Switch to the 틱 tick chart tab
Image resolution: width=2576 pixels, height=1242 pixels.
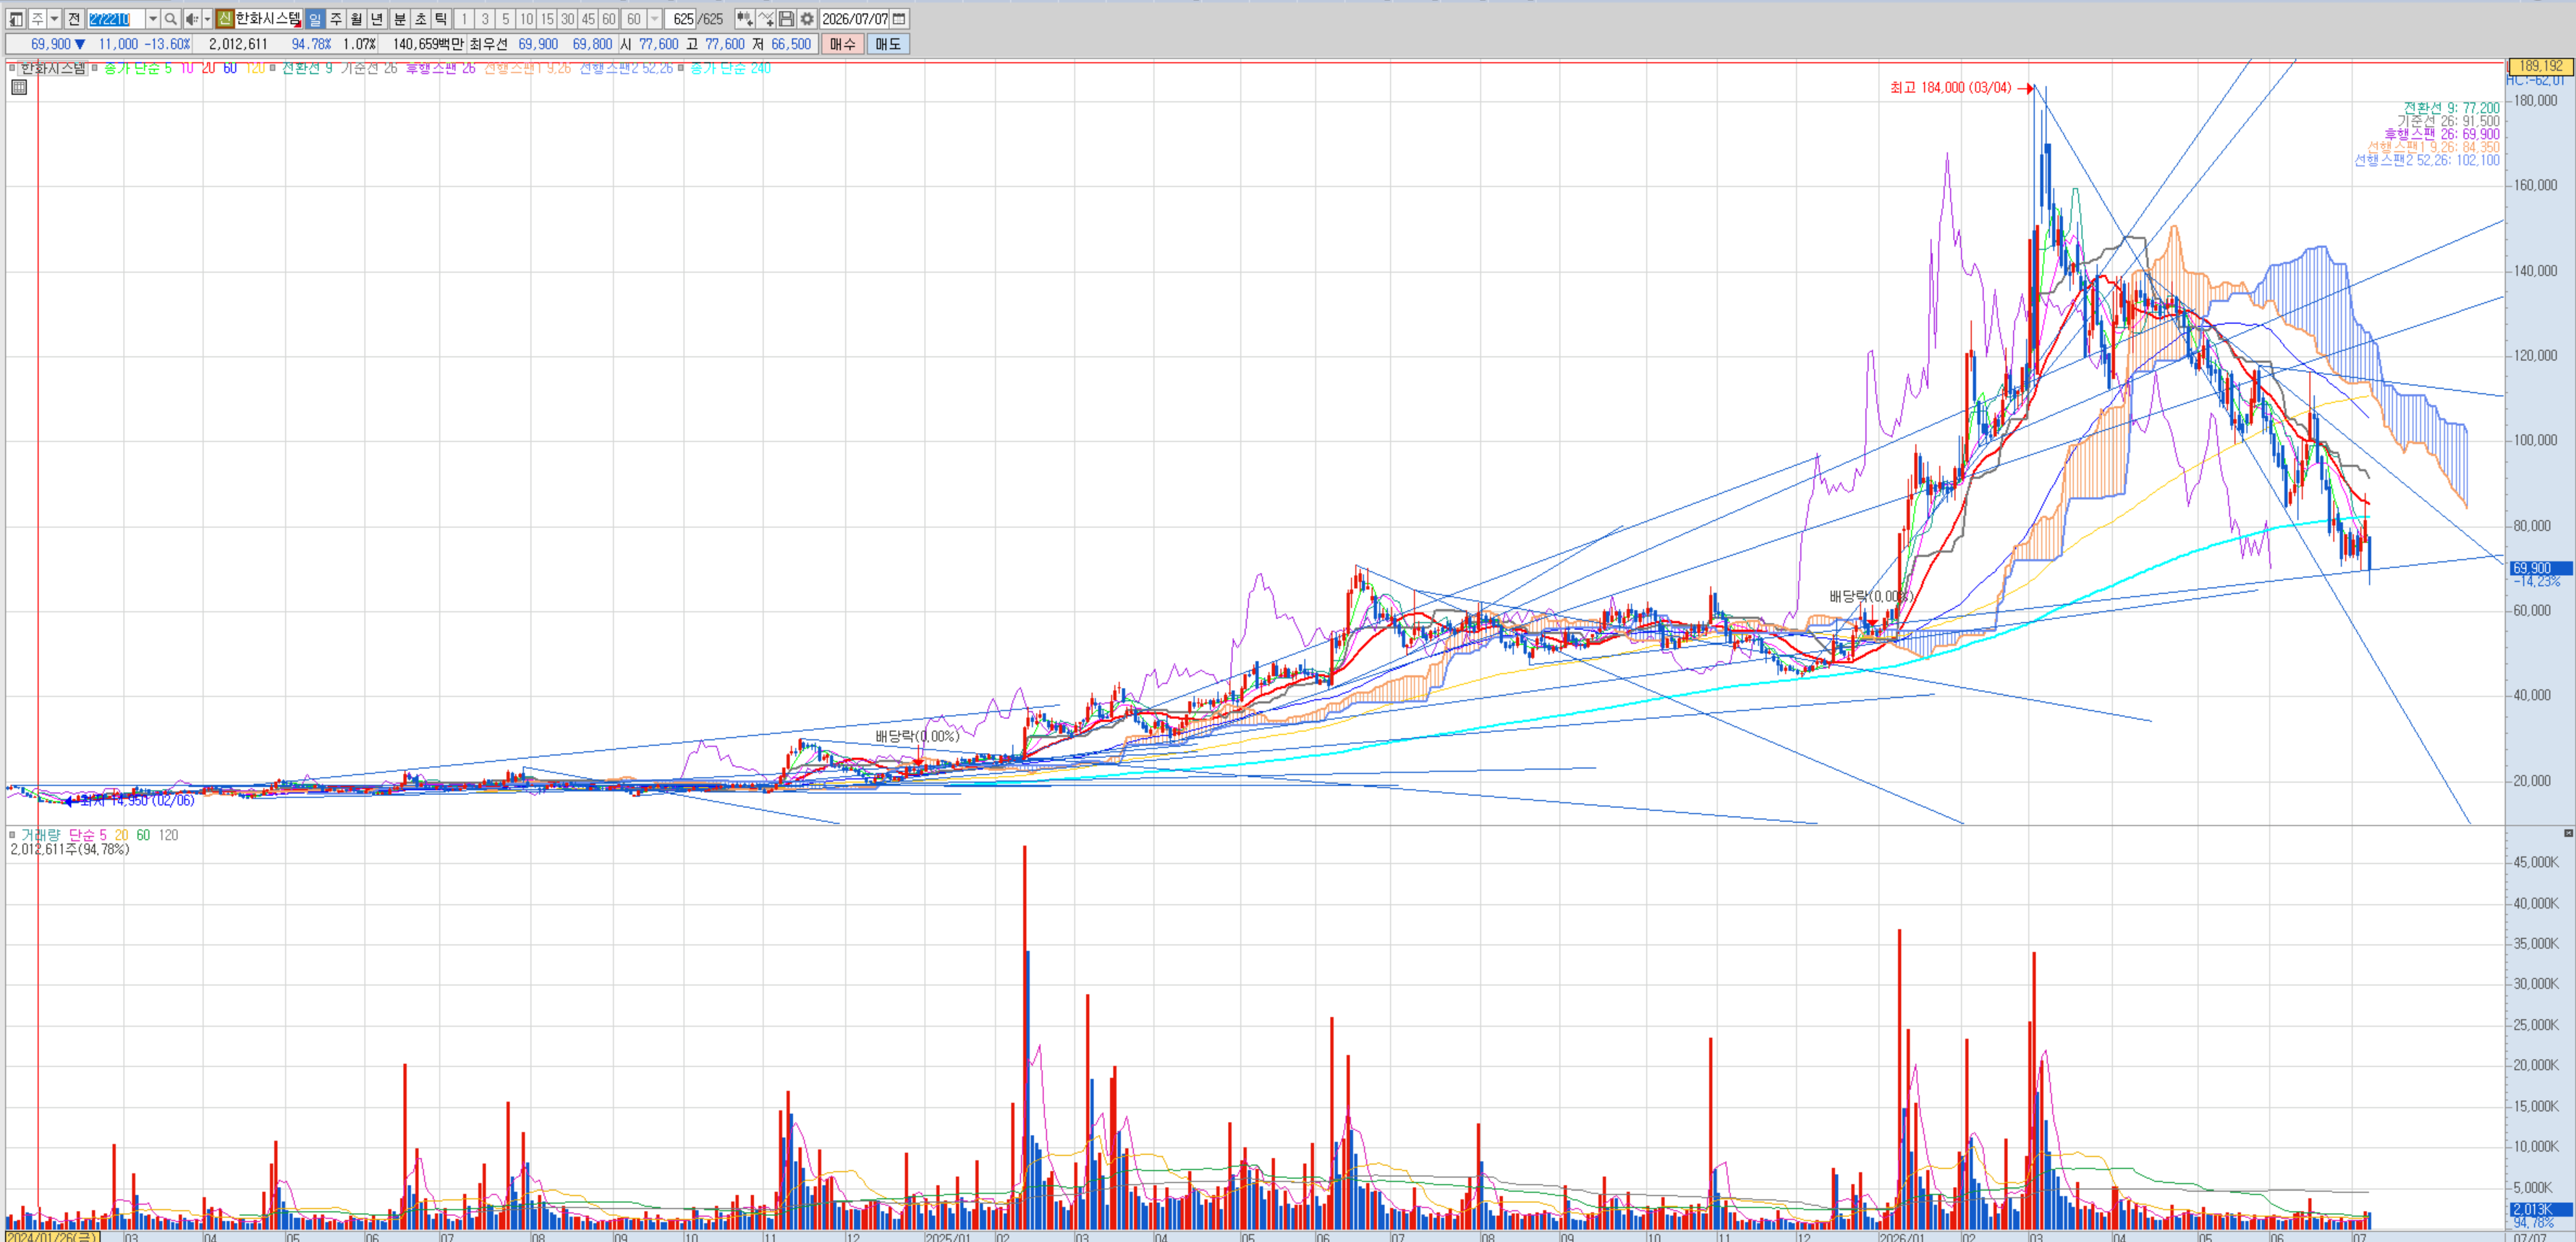pyautogui.click(x=441, y=19)
